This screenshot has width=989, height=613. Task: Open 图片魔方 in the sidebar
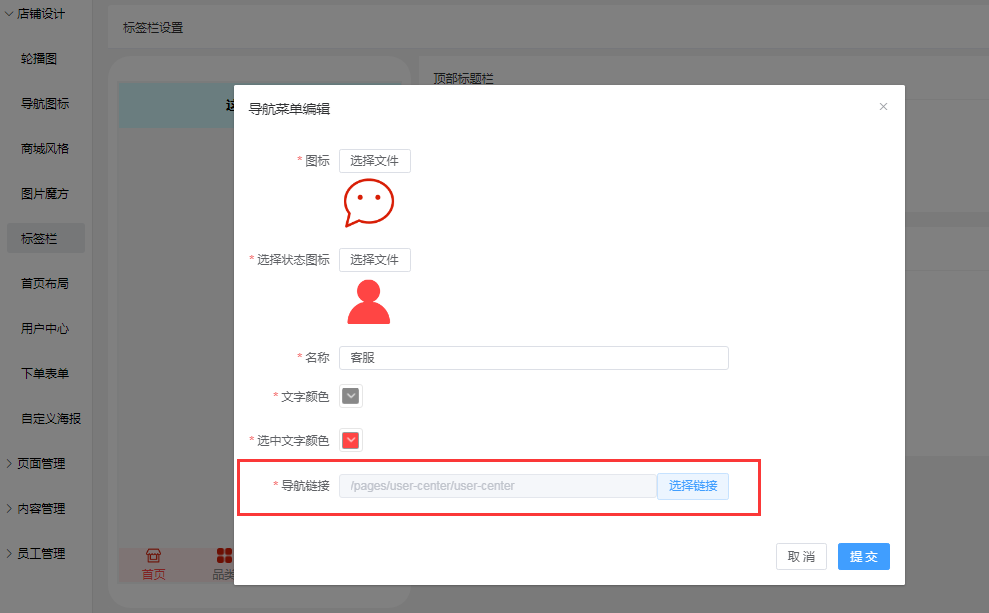coord(45,194)
